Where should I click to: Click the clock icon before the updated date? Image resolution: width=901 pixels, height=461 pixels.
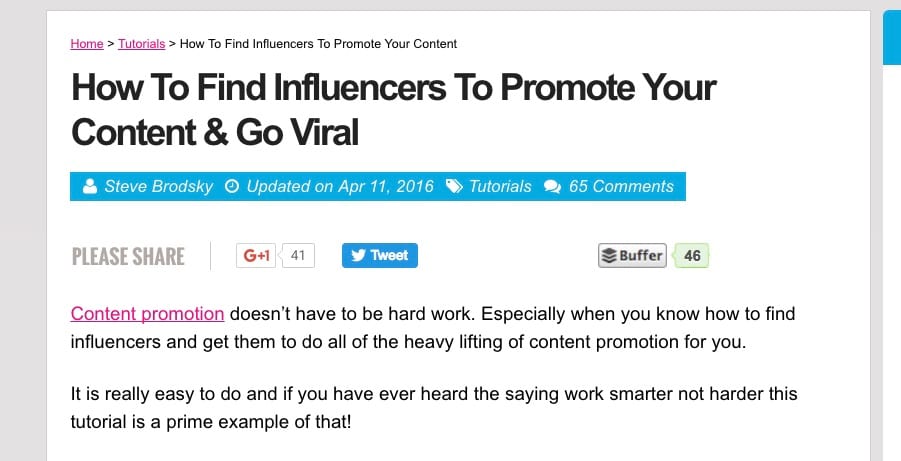click(232, 186)
